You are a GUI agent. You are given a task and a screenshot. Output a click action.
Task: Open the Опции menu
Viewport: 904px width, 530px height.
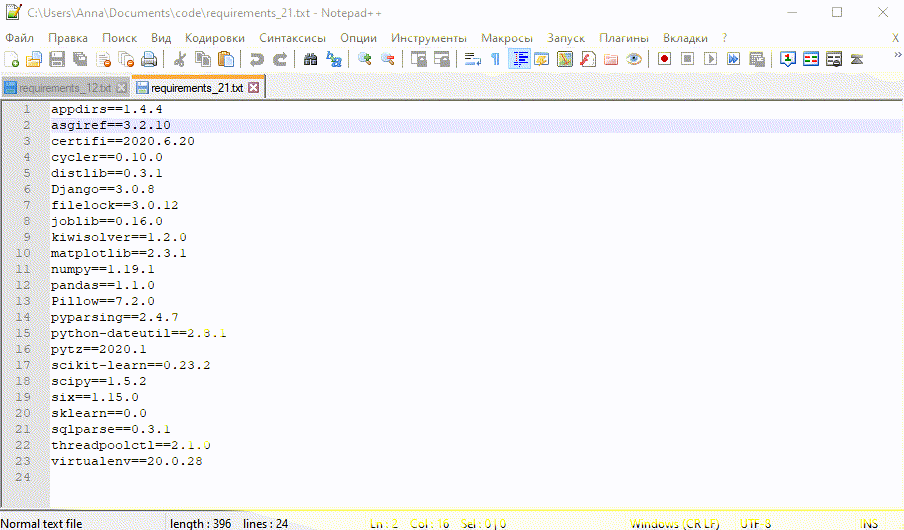pos(358,38)
